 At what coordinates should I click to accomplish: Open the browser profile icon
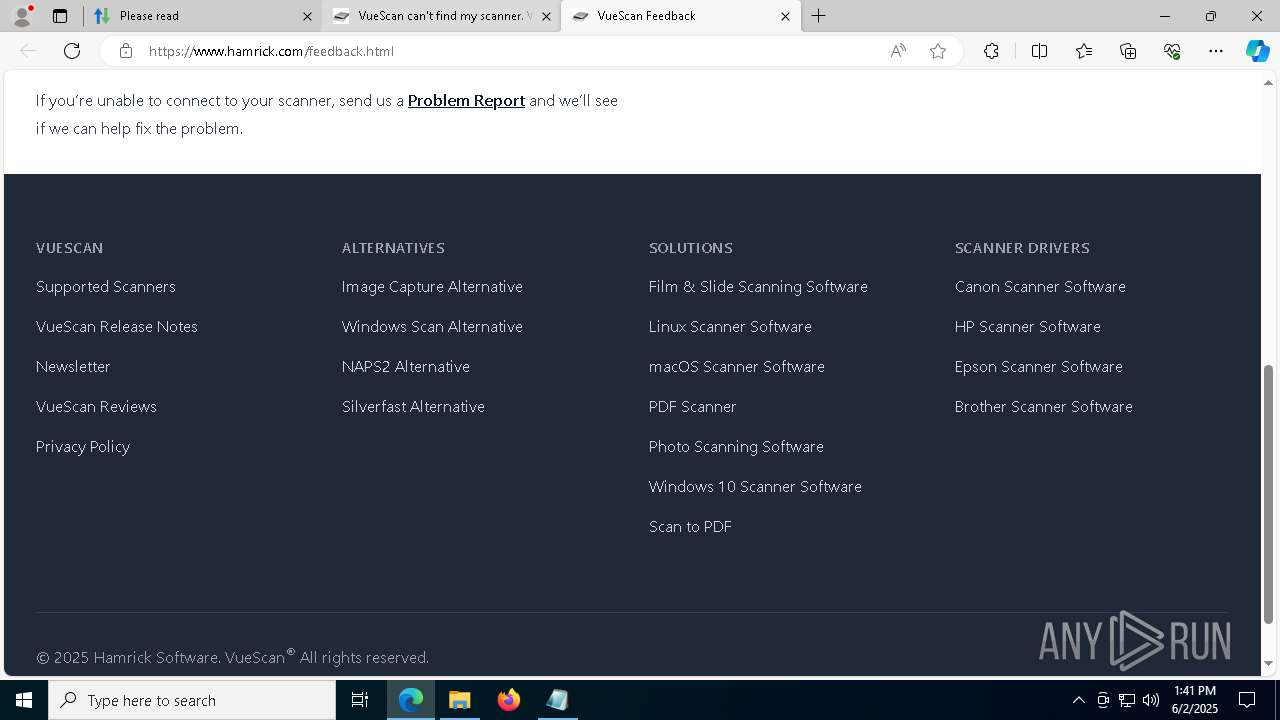pyautogui.click(x=22, y=15)
